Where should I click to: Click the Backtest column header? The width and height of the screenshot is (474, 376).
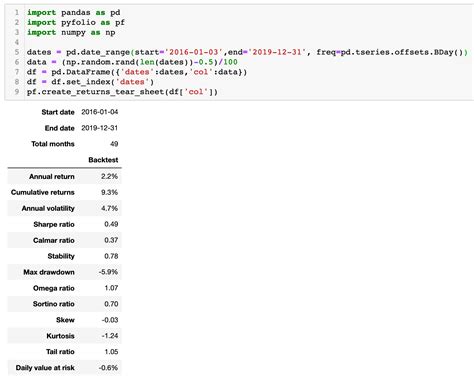[103, 160]
